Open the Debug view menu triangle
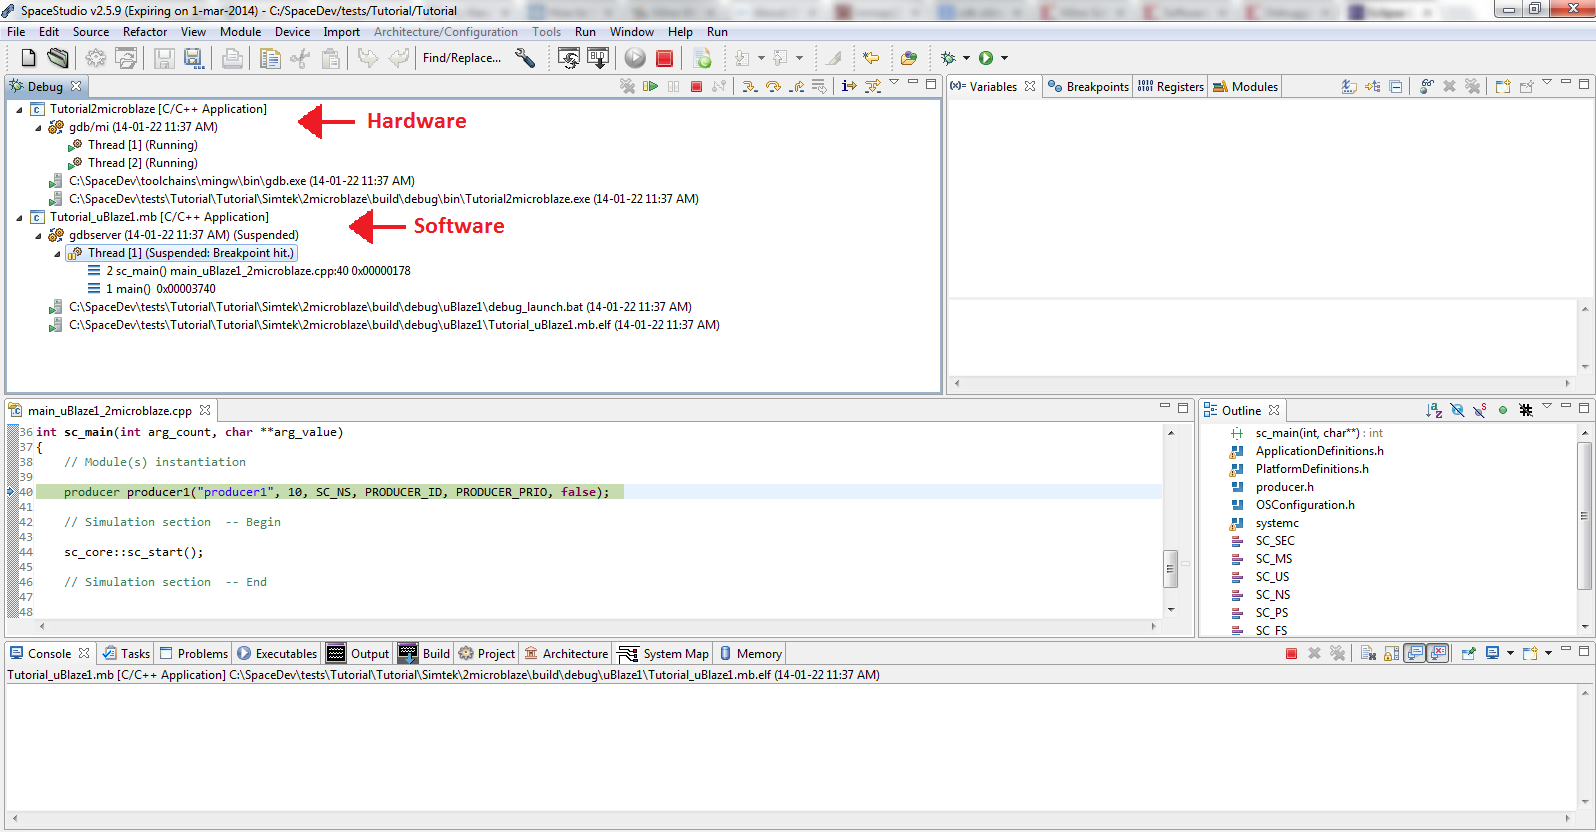 (894, 82)
